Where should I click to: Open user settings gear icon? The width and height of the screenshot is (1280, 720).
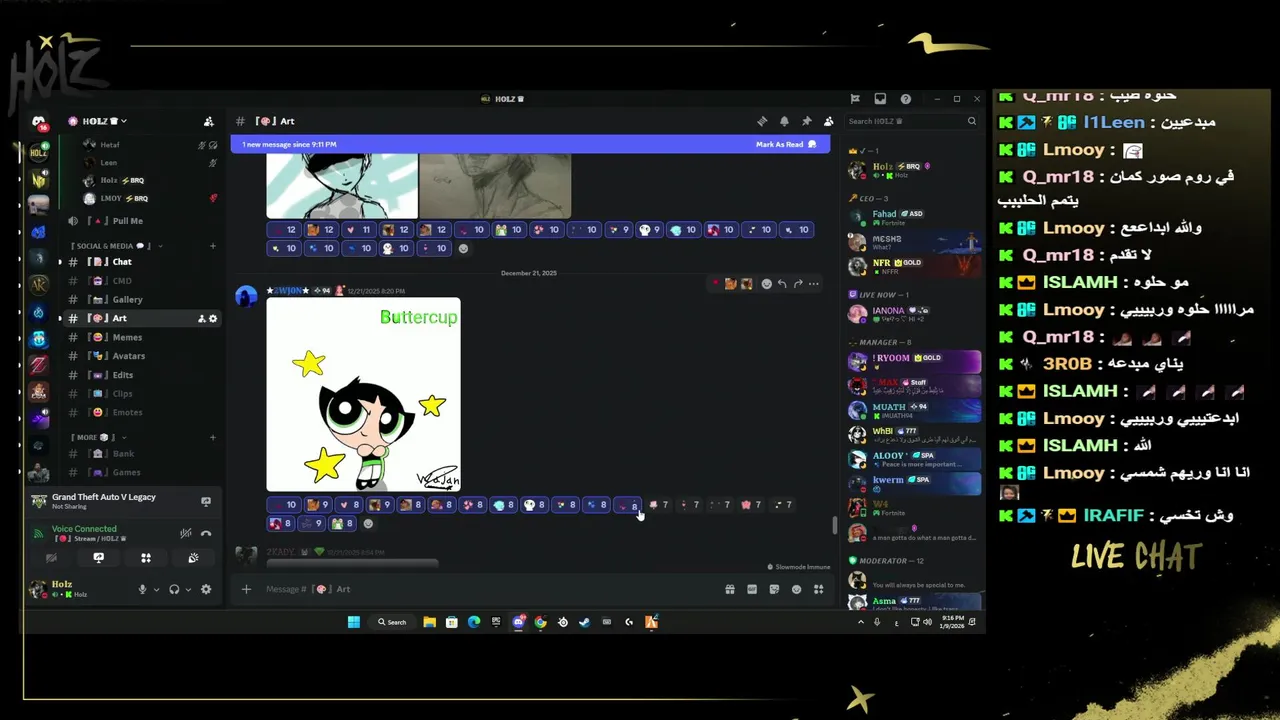click(x=206, y=589)
